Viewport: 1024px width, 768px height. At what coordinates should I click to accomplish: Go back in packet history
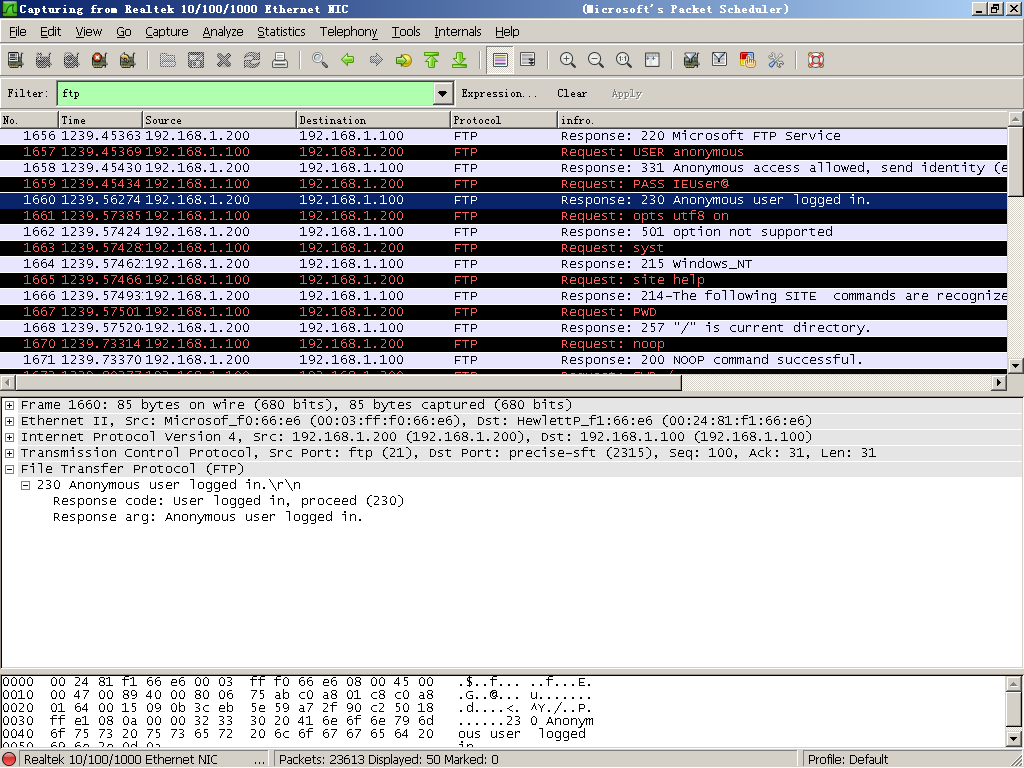[x=348, y=60]
